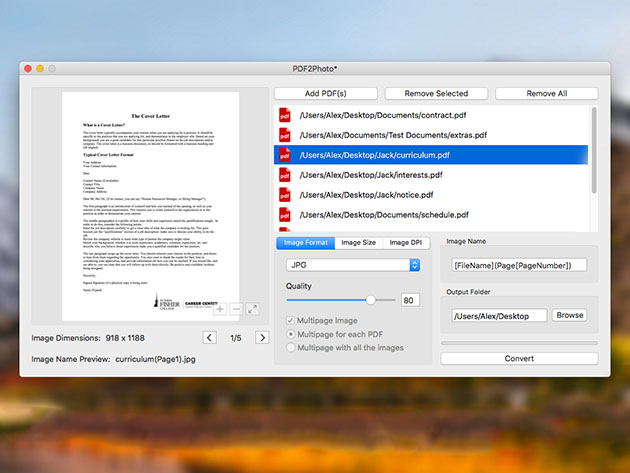Viewport: 630px width, 473px height.
Task: Zoom out of the preview with minus icon
Action: click(x=236, y=309)
